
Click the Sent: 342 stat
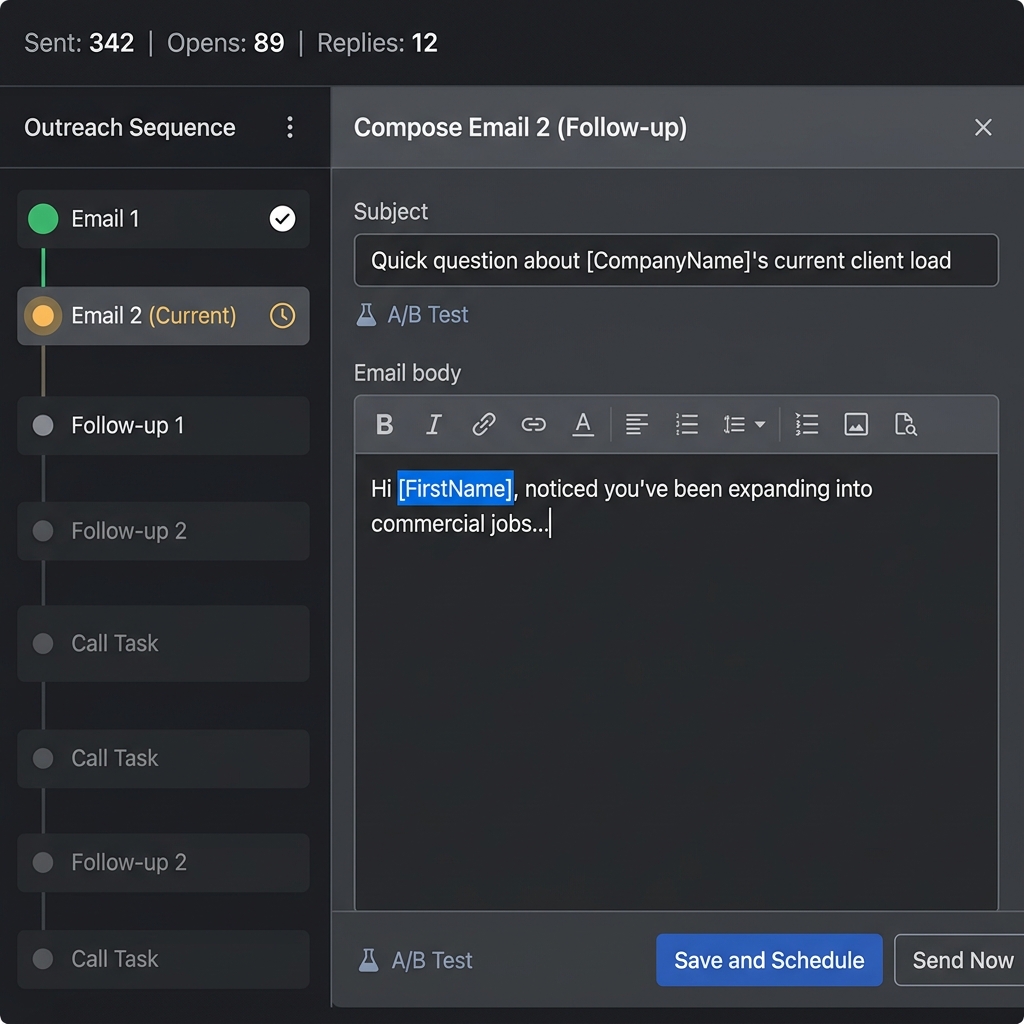79,43
